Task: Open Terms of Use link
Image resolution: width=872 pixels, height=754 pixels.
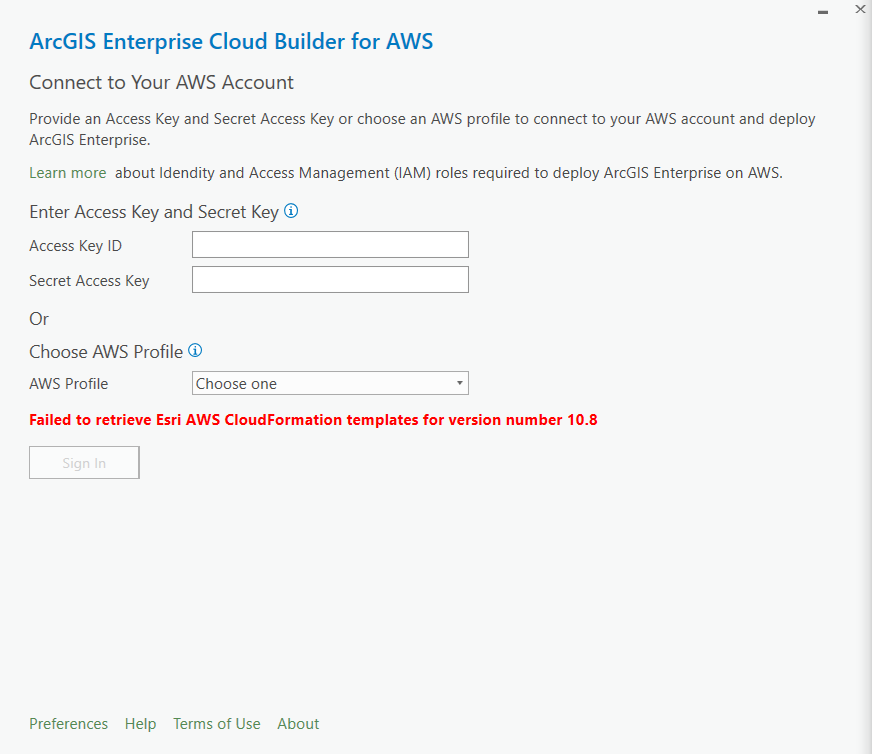Action: coord(216,723)
